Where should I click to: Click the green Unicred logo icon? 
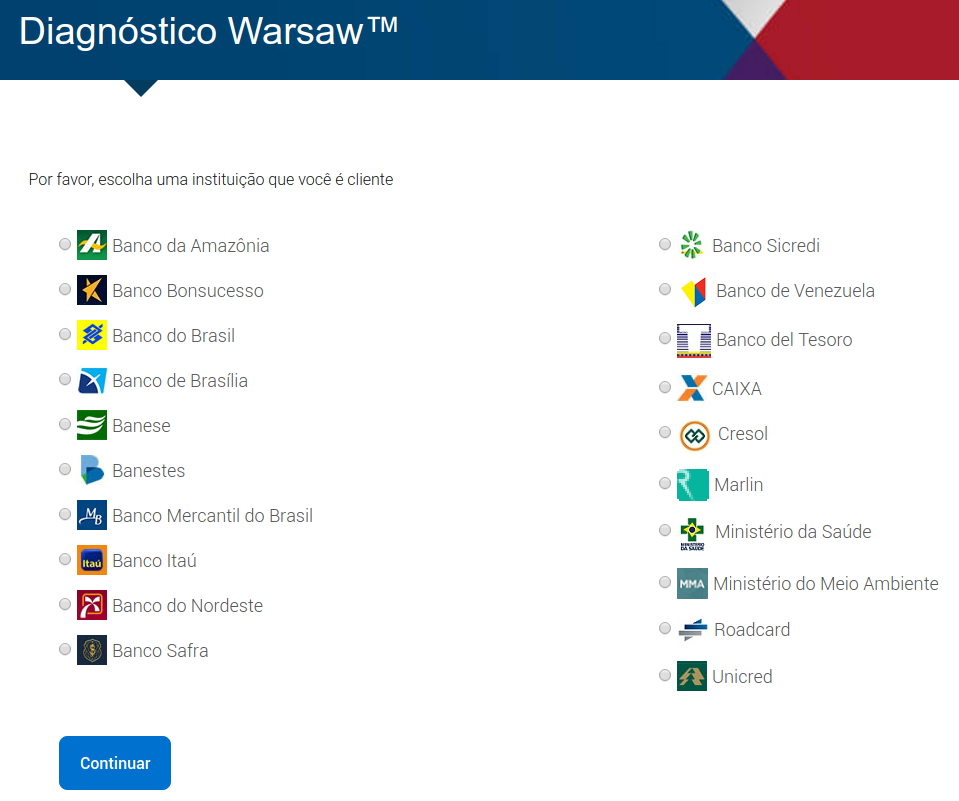click(x=692, y=676)
